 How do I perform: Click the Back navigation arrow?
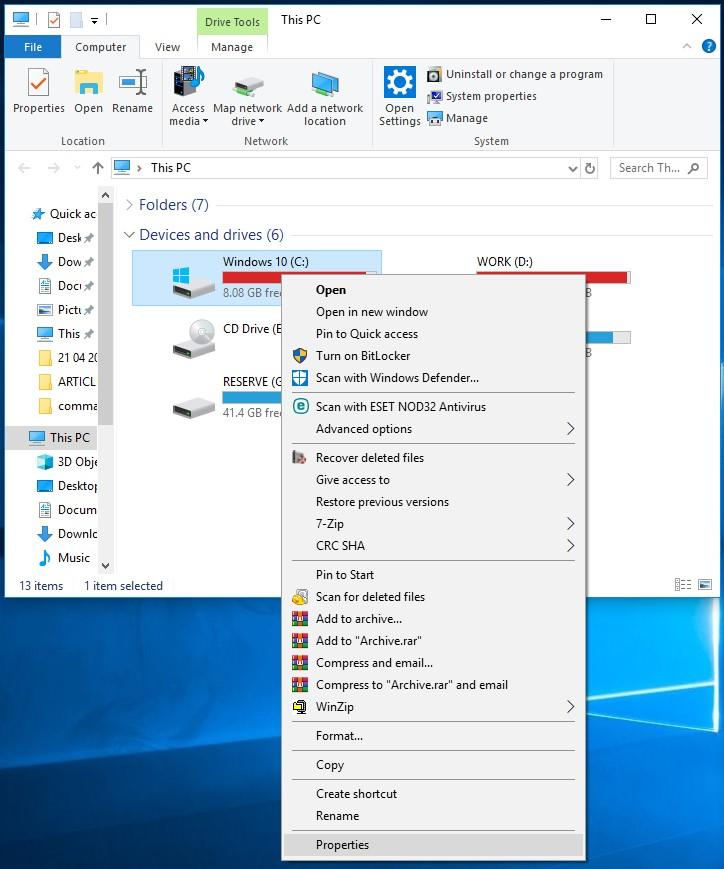pos(24,168)
